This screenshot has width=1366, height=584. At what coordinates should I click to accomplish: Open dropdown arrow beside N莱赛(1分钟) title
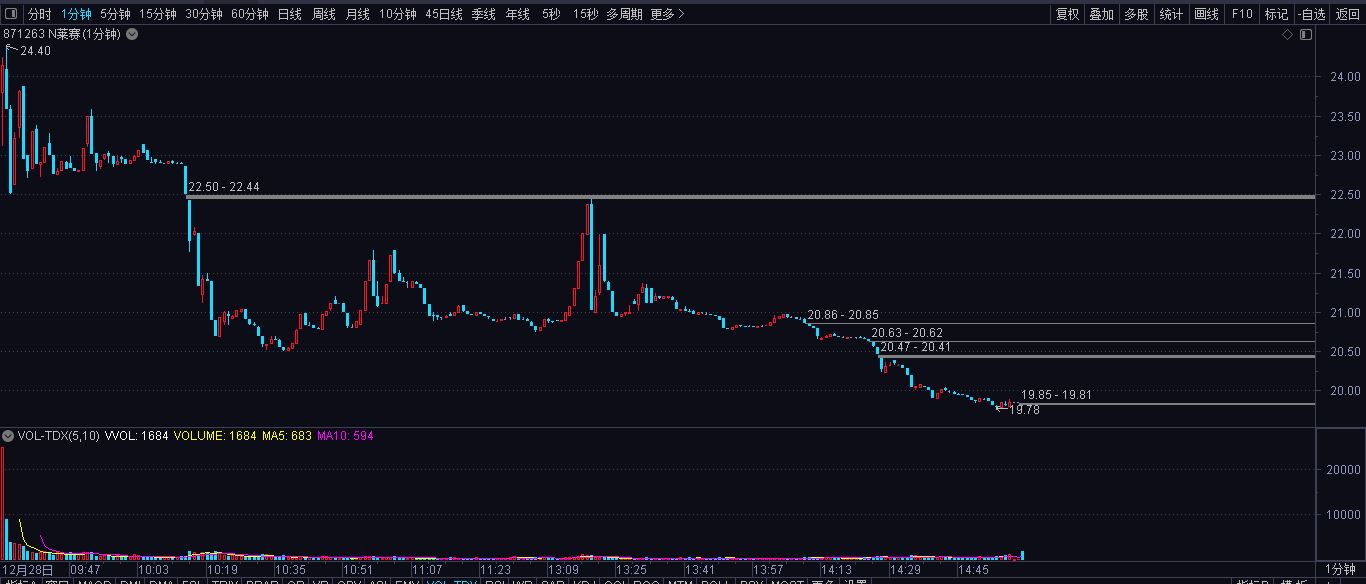(132, 34)
